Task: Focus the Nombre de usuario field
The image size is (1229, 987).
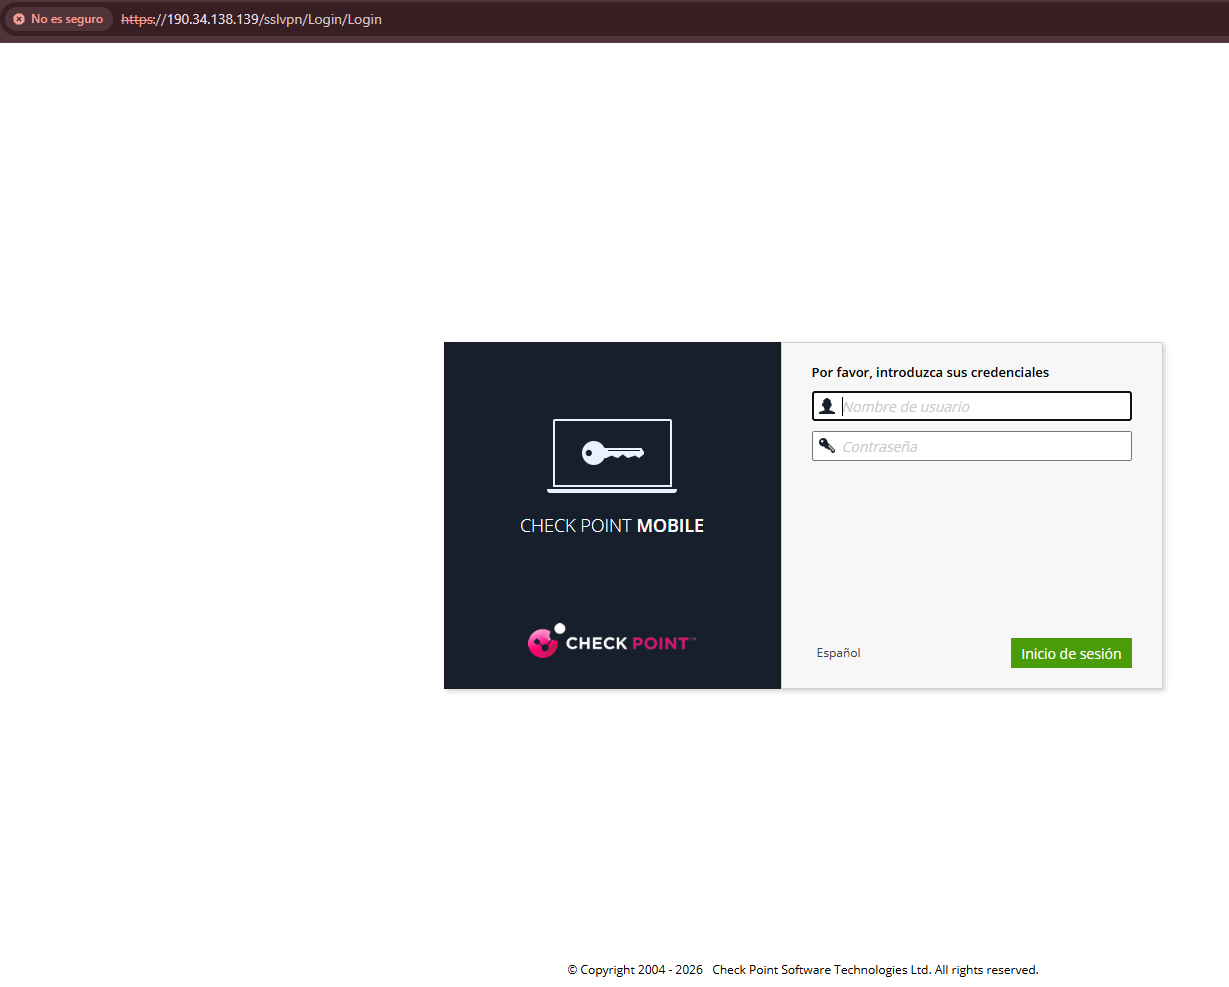Action: tap(971, 406)
